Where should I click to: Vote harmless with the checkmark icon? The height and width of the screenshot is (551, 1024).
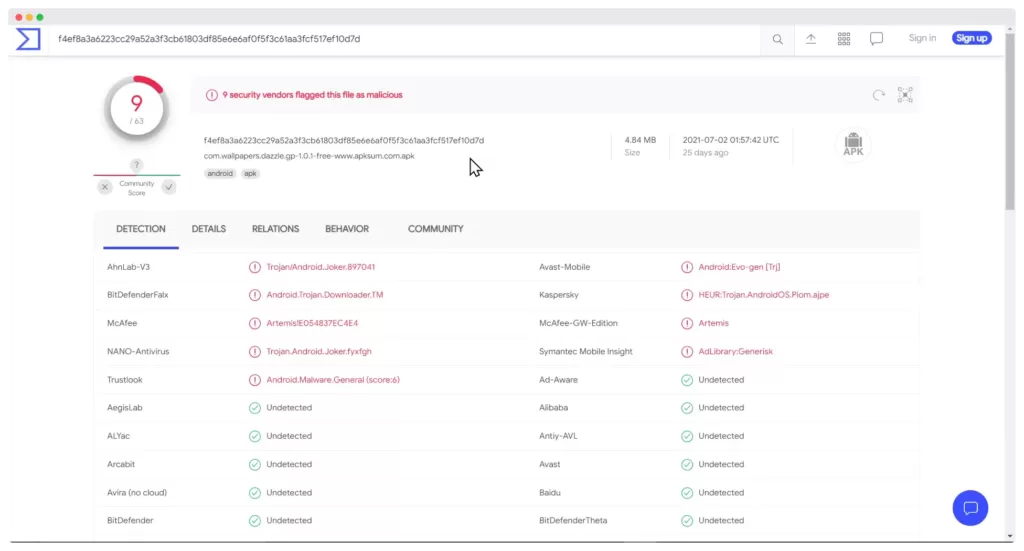pos(168,187)
